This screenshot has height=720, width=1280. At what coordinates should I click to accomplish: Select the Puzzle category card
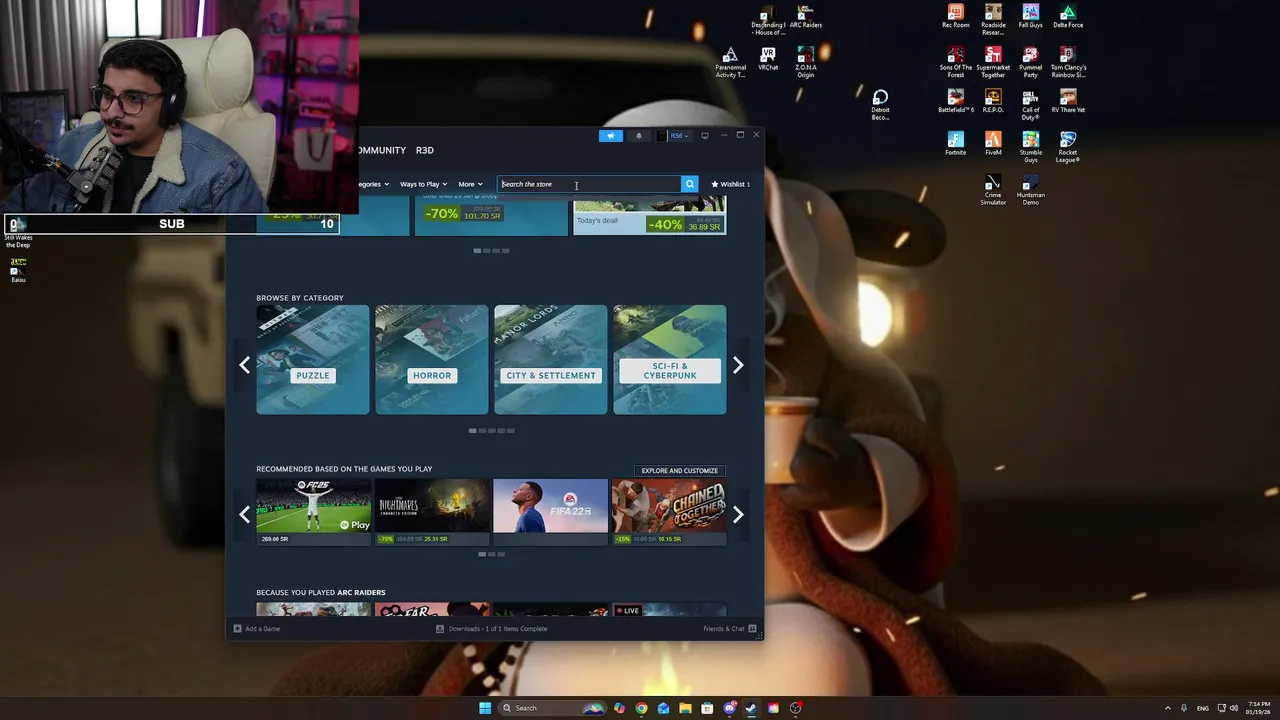click(312, 359)
